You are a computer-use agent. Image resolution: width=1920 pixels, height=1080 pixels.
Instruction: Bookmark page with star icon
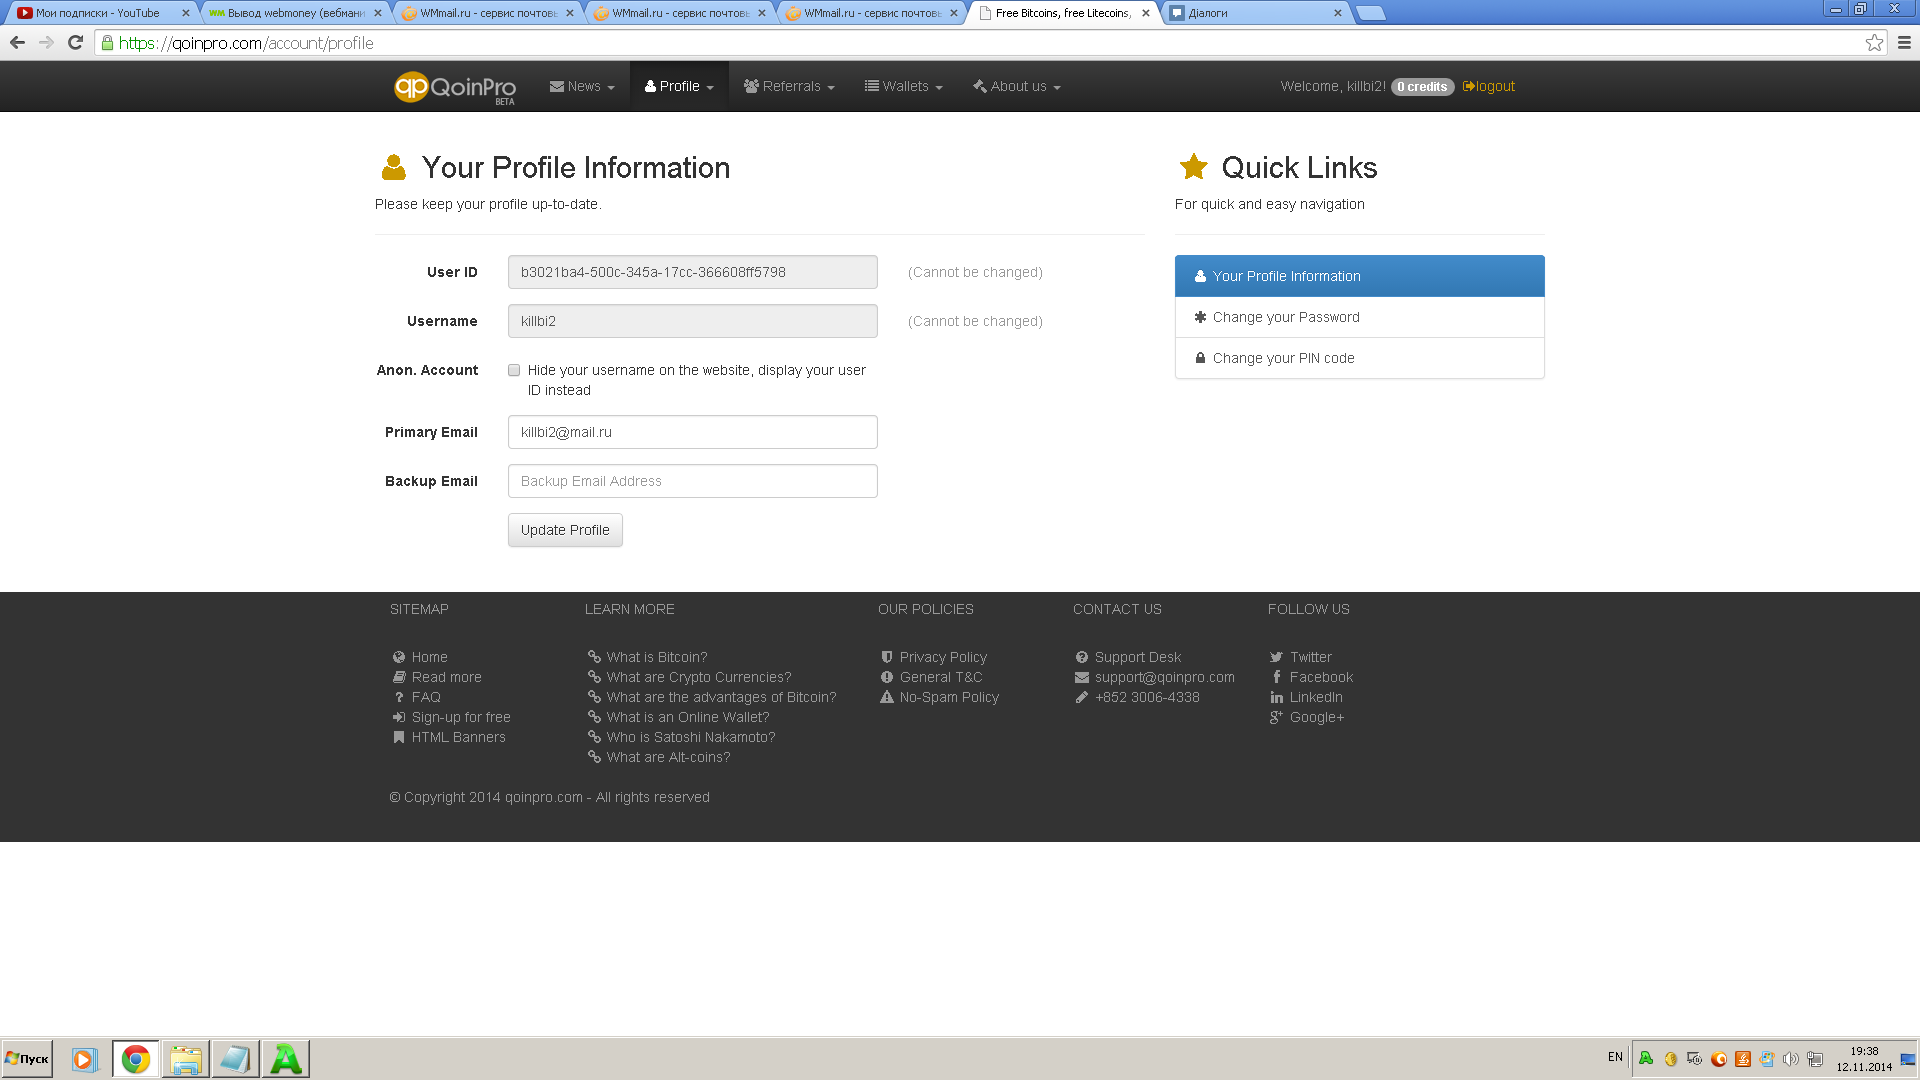1874,43
